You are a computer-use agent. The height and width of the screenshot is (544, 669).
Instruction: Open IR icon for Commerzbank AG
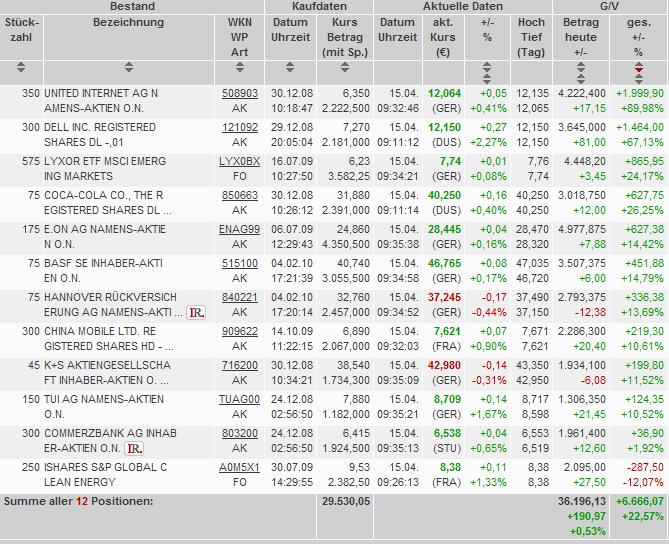pos(134,448)
